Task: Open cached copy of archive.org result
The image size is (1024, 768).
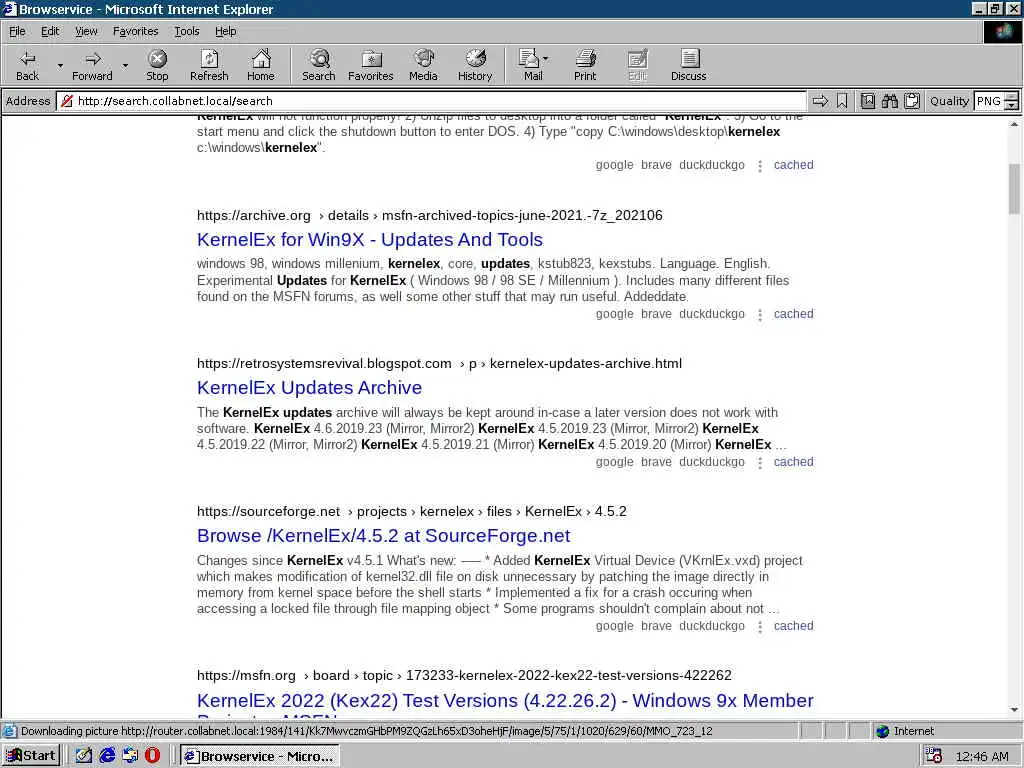Action: [x=793, y=313]
